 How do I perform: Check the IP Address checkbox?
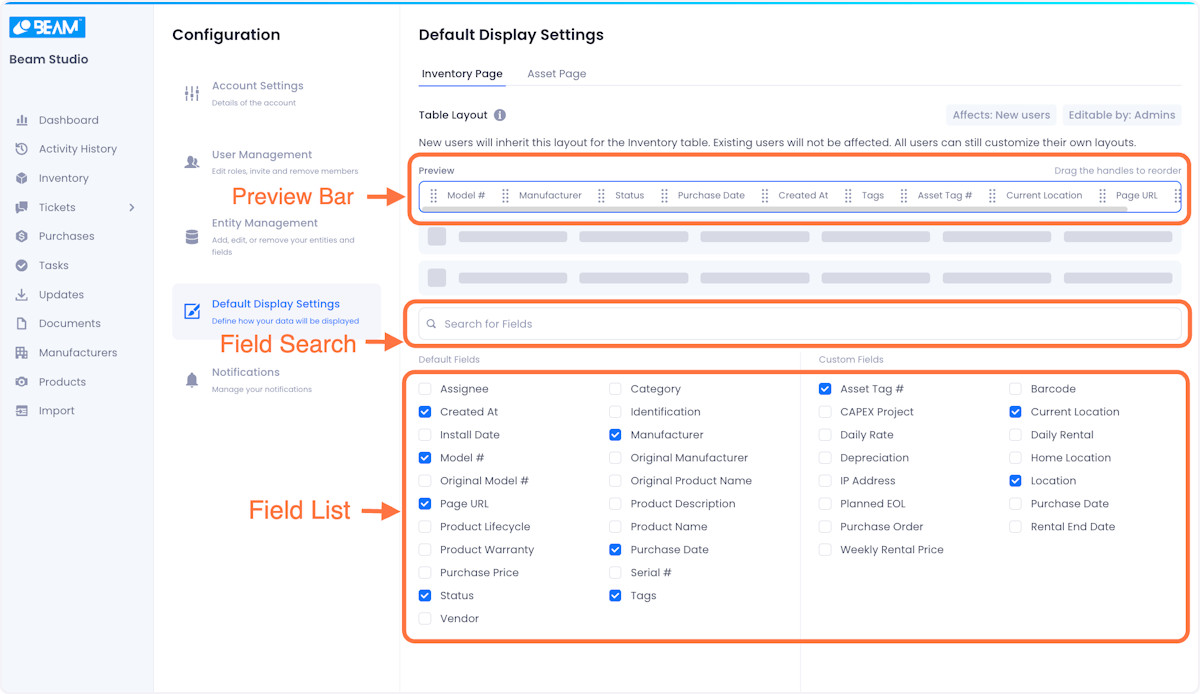pos(825,481)
